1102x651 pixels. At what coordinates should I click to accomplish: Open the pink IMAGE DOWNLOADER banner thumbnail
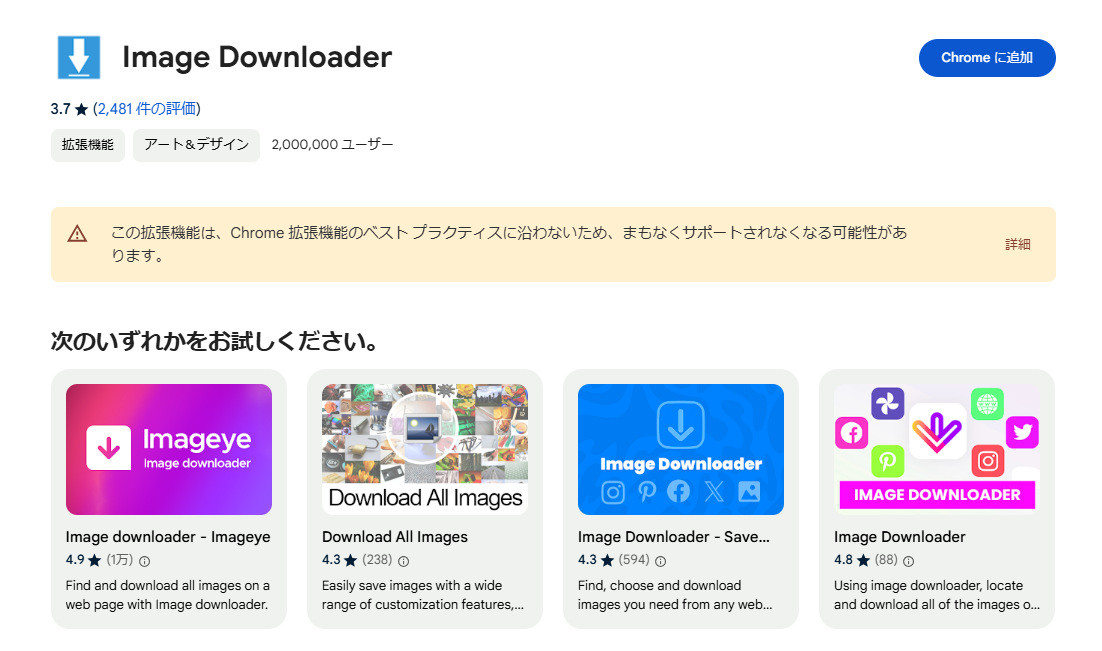point(937,449)
